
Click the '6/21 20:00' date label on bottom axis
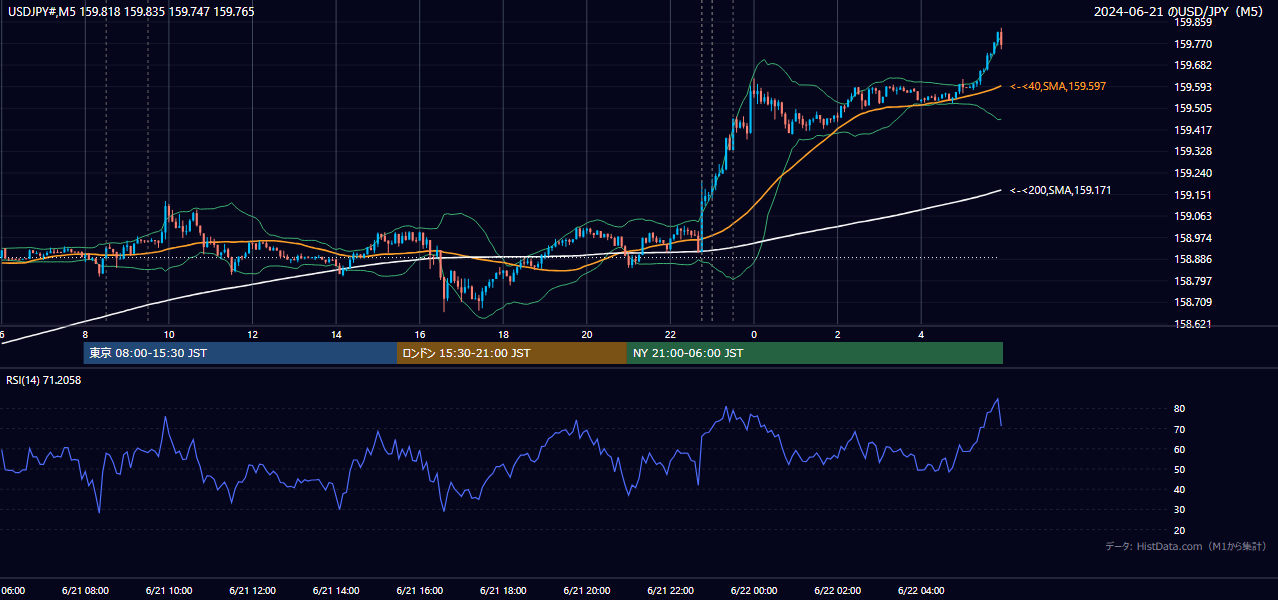click(586, 591)
